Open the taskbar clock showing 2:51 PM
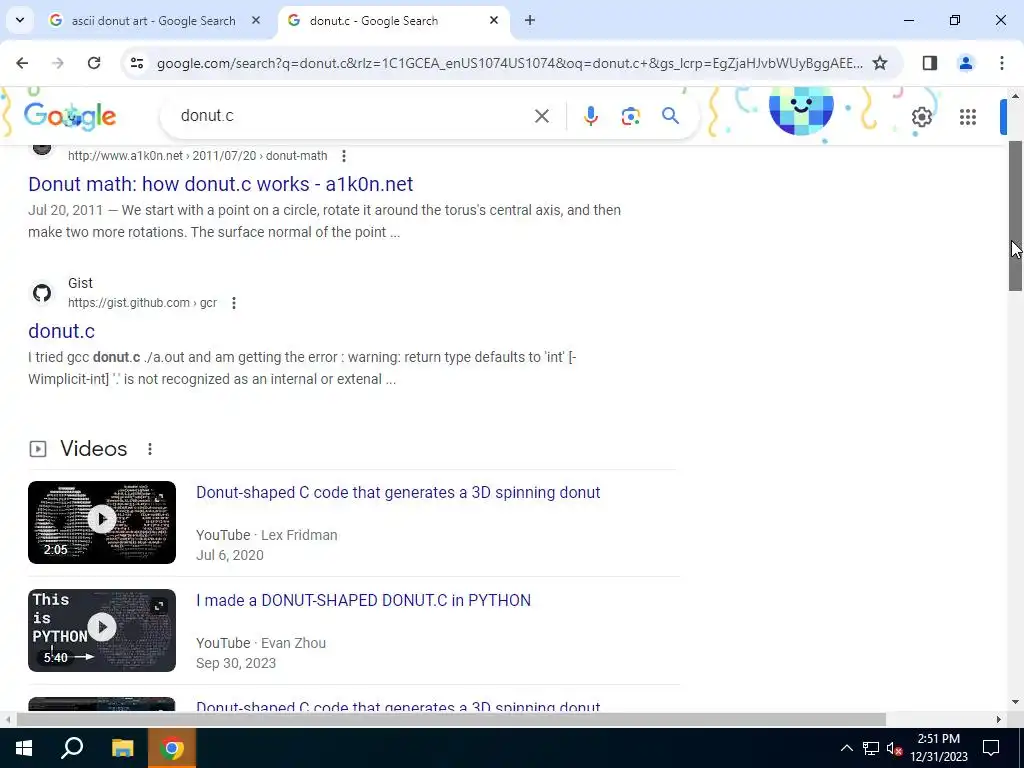Viewport: 1024px width, 768px height. (x=938, y=748)
